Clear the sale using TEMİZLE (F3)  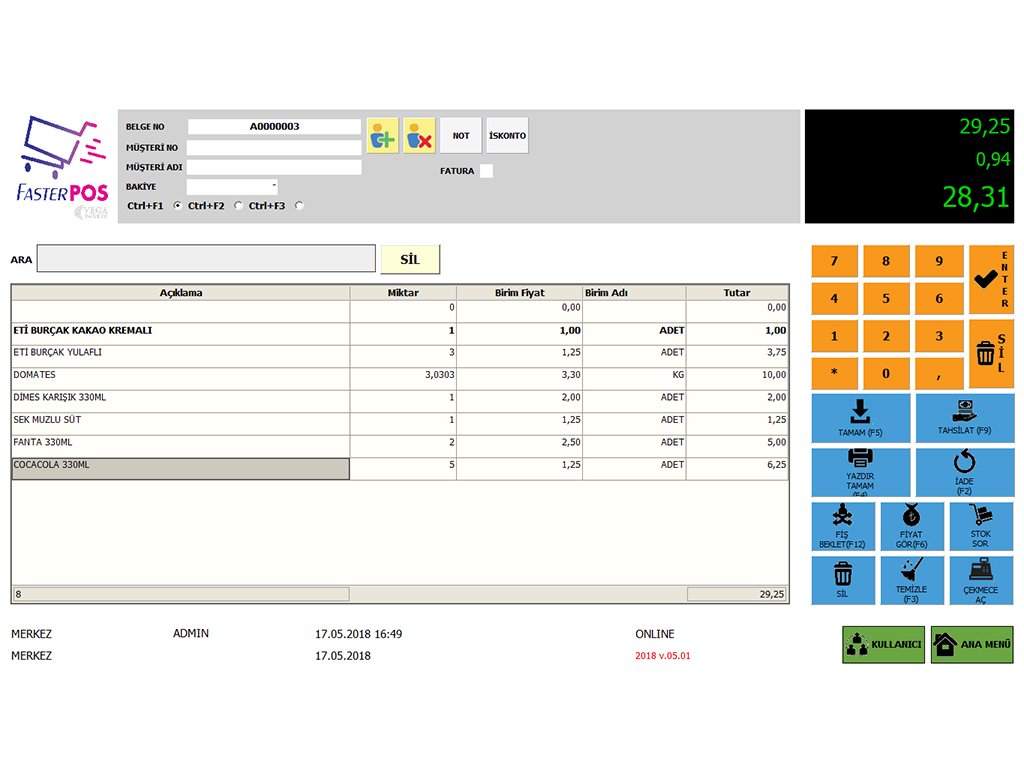(x=911, y=581)
